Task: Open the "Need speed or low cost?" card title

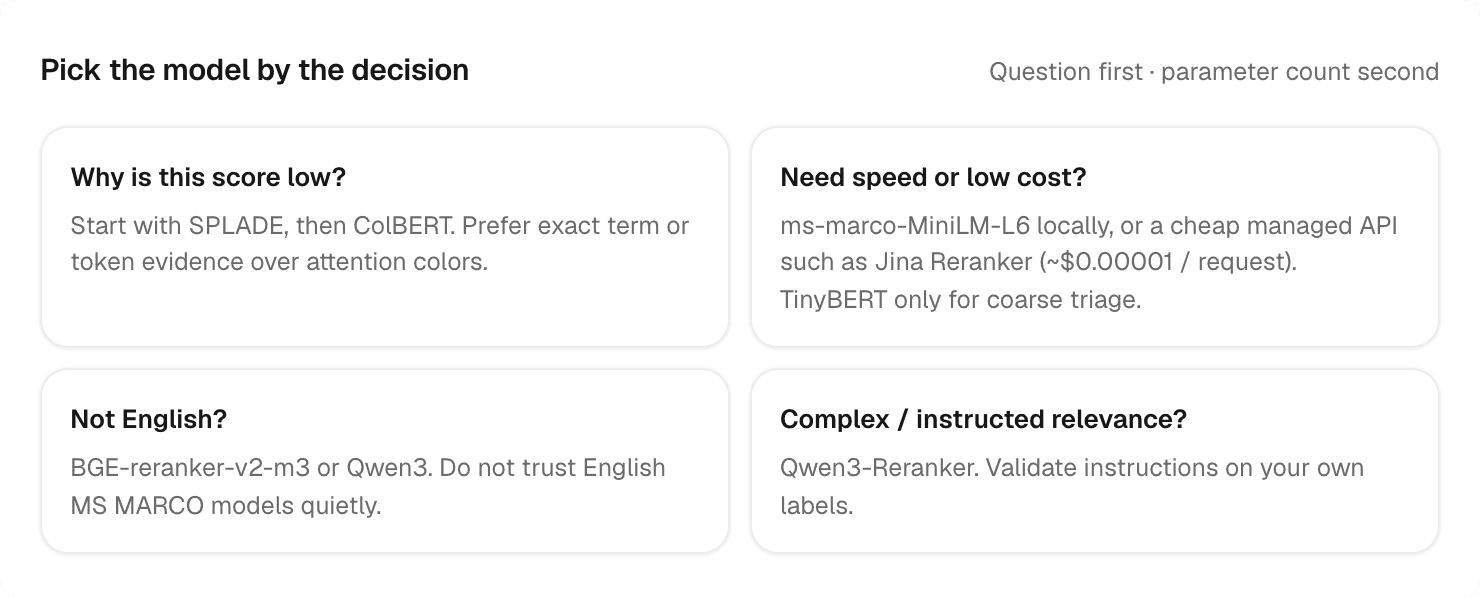Action: coord(933,178)
